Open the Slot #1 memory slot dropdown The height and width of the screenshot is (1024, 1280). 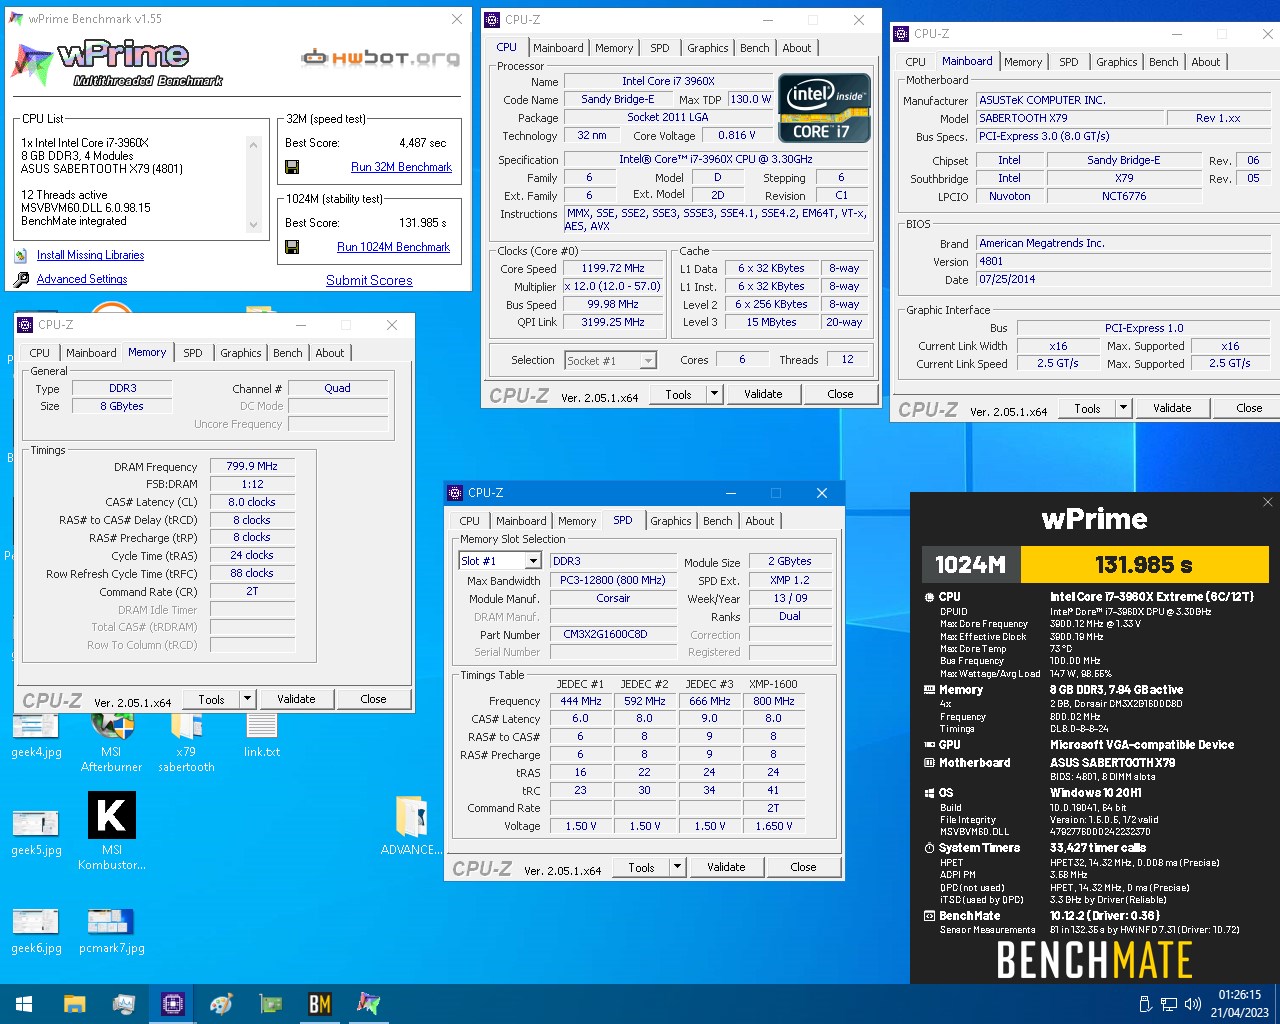point(533,561)
